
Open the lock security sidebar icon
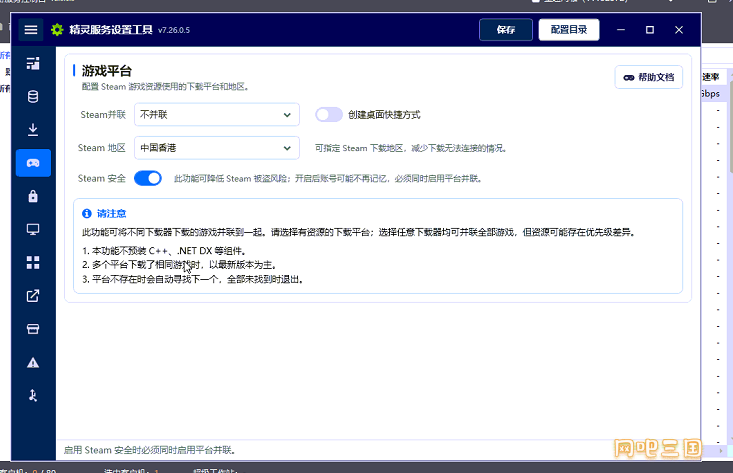point(33,196)
